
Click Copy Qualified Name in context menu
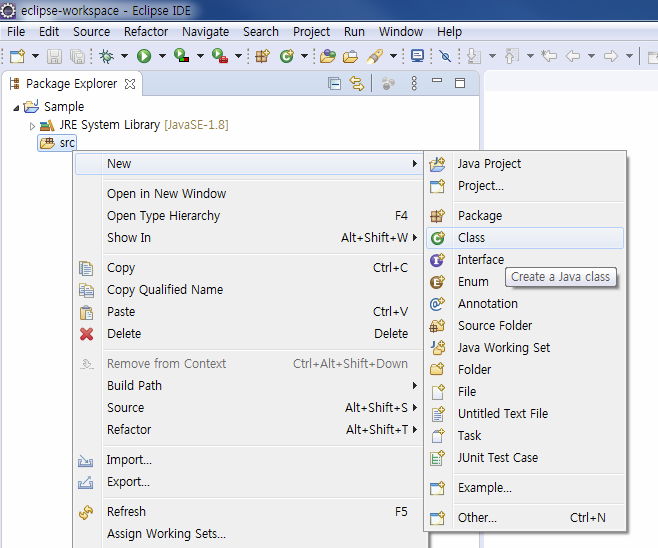pyautogui.click(x=248, y=290)
